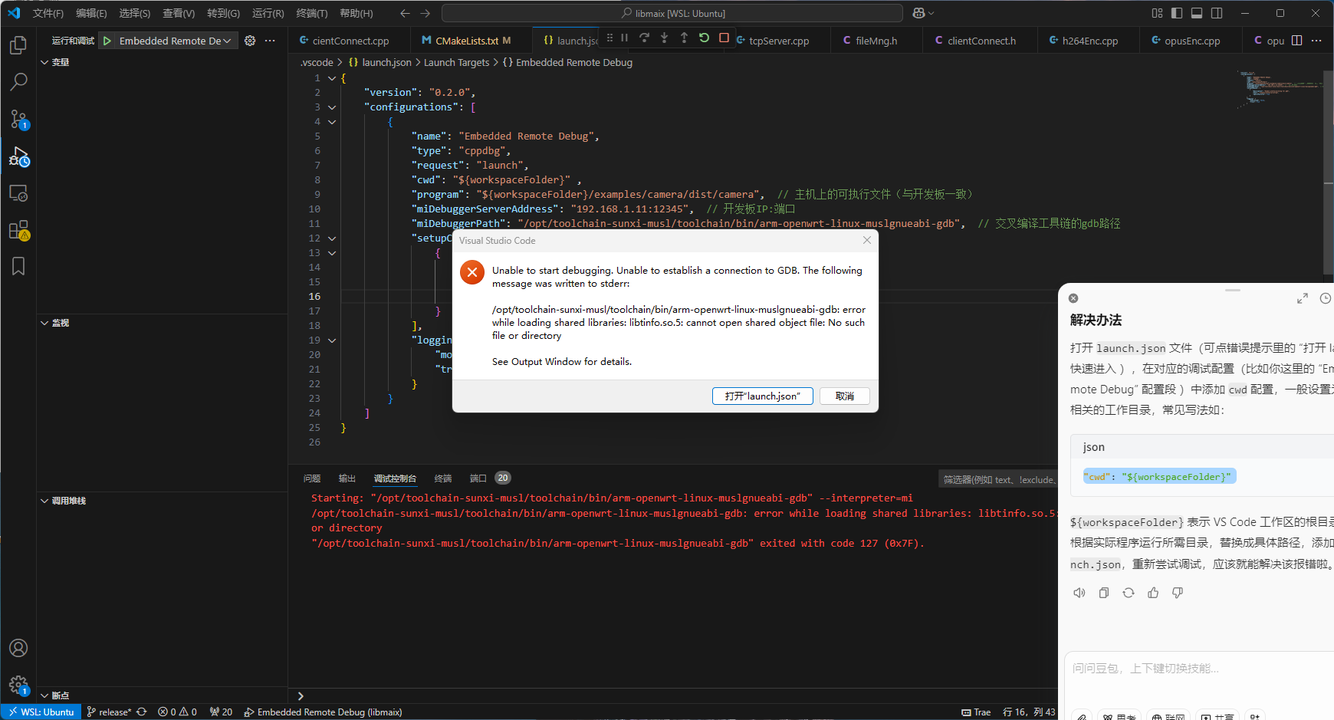
Task: Open errors and warnings count in status bar
Action: coord(177,712)
